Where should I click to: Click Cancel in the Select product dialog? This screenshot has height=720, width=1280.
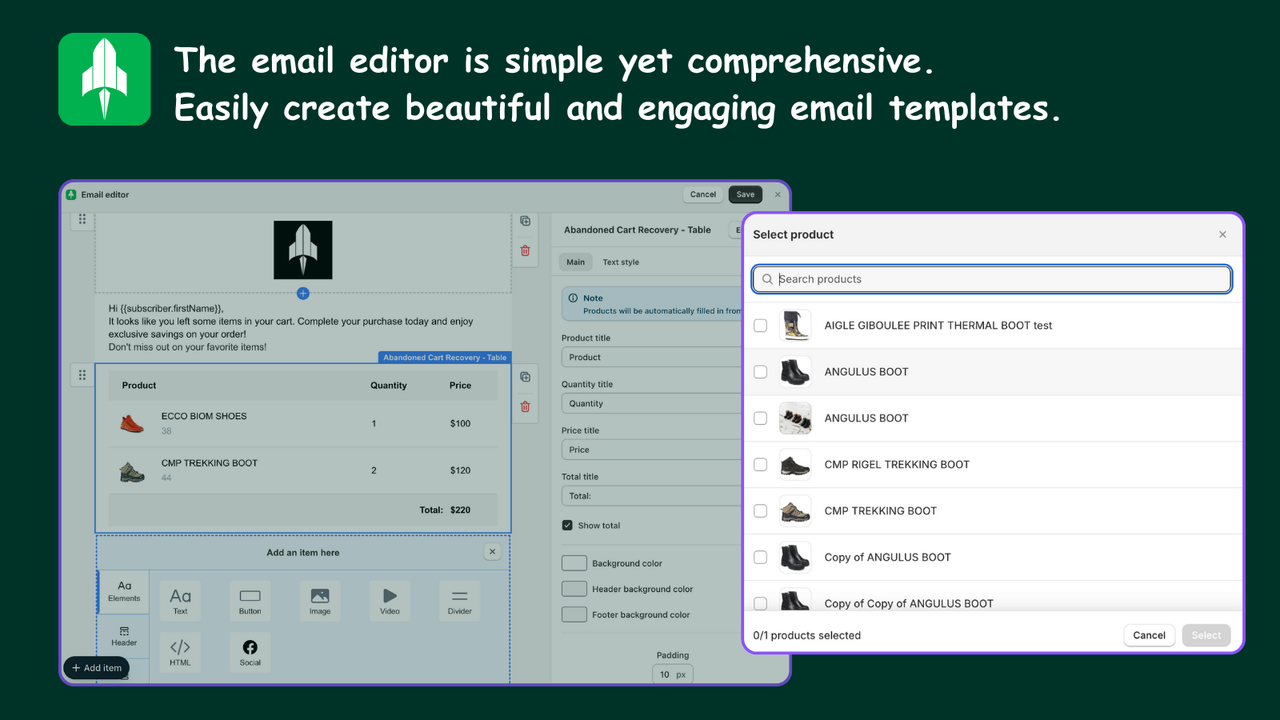[1149, 635]
